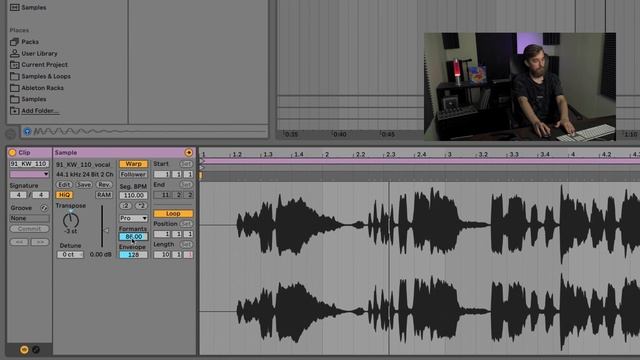Click loop Position bar field
Image resolution: width=640 pixels, height=360 pixels.
click(x=162, y=234)
